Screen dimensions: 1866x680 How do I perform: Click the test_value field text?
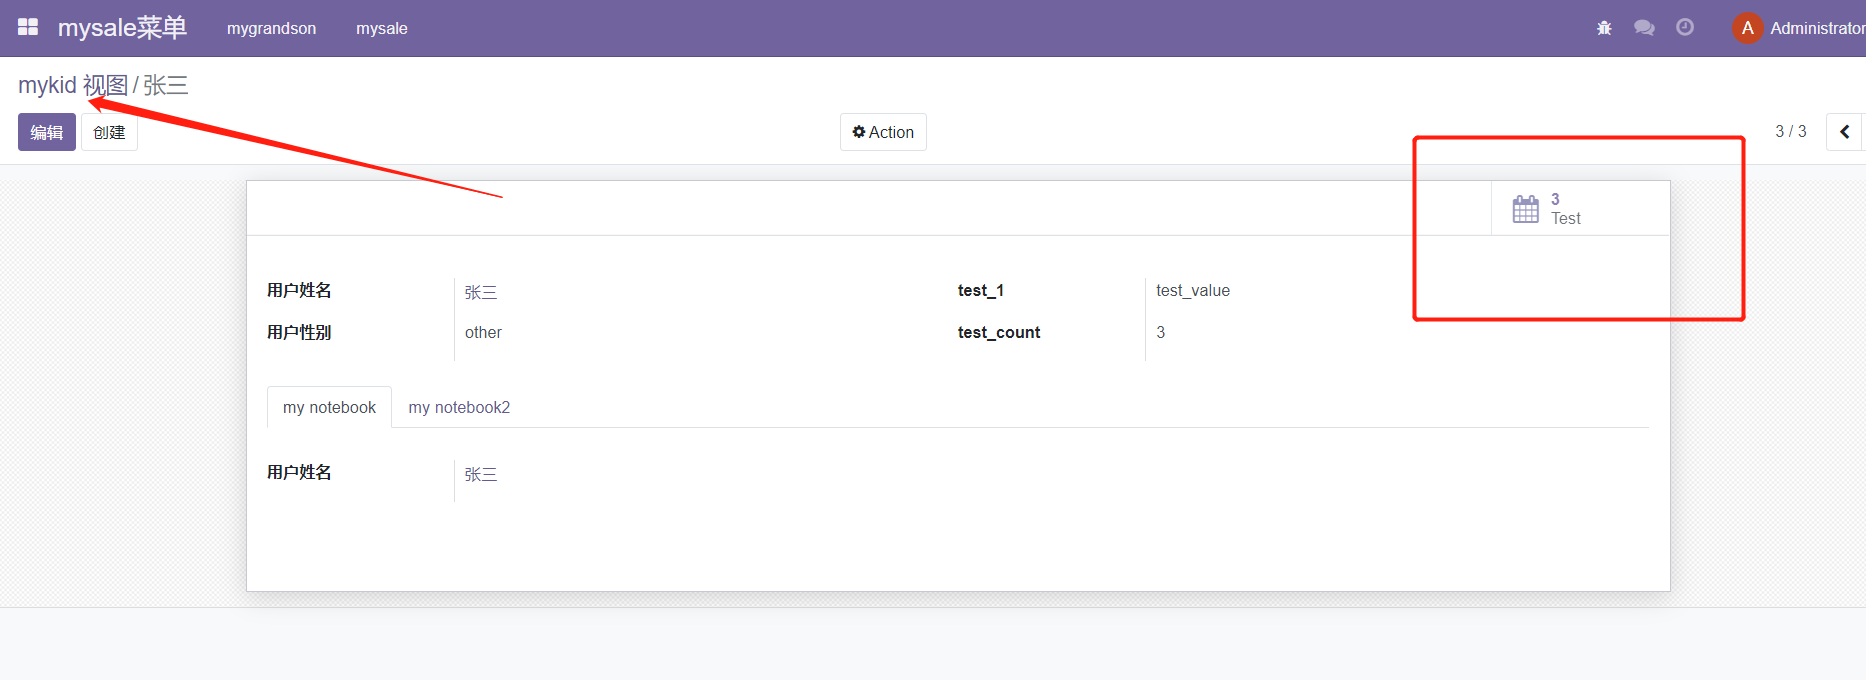pyautogui.click(x=1193, y=290)
